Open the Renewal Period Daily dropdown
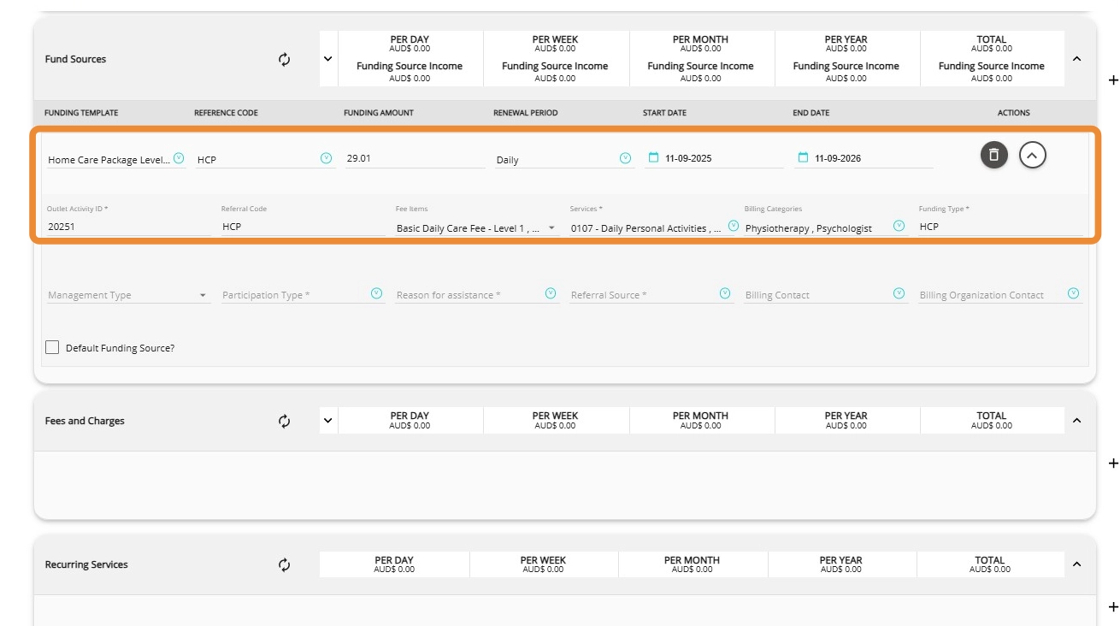This screenshot has width=1120, height=626. coord(625,158)
